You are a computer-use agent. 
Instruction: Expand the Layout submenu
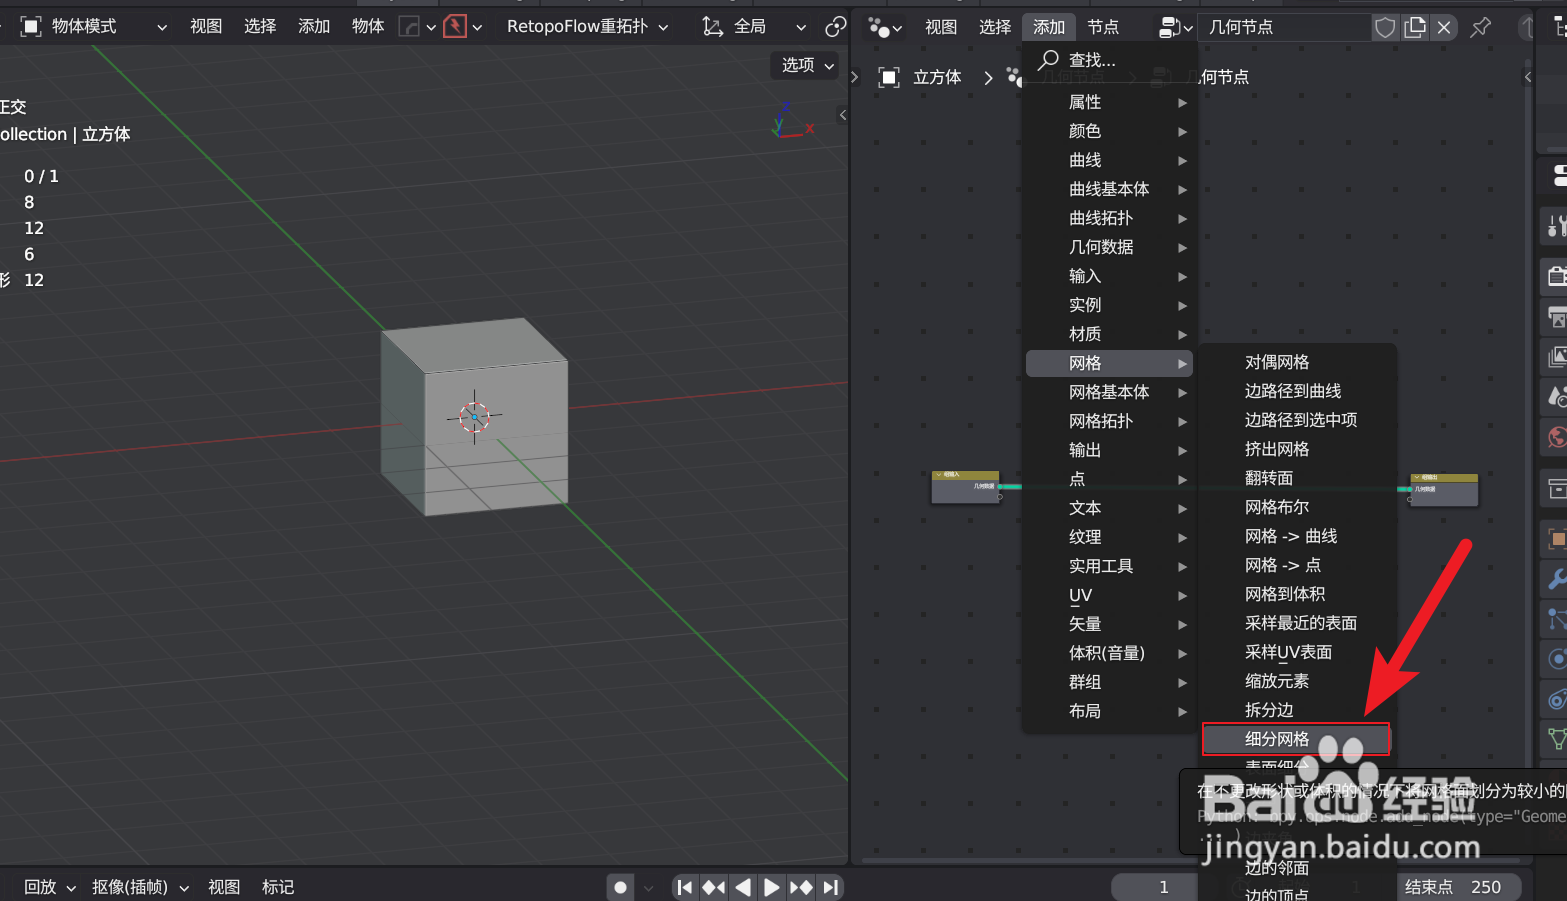(x=1109, y=711)
